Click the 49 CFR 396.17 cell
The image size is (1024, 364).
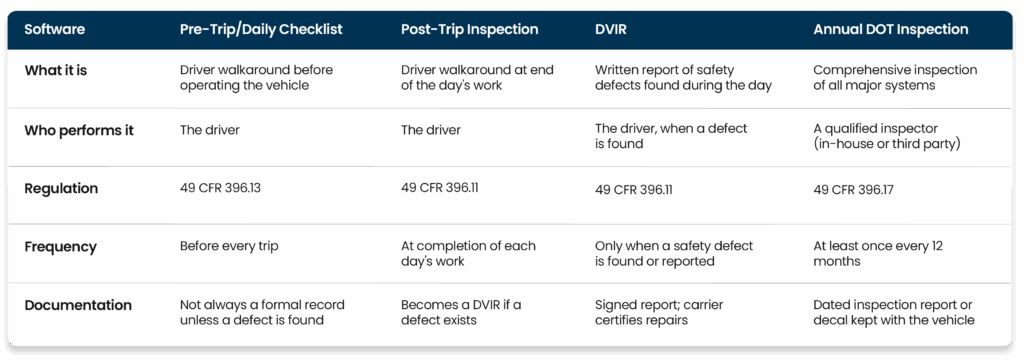tap(854, 190)
